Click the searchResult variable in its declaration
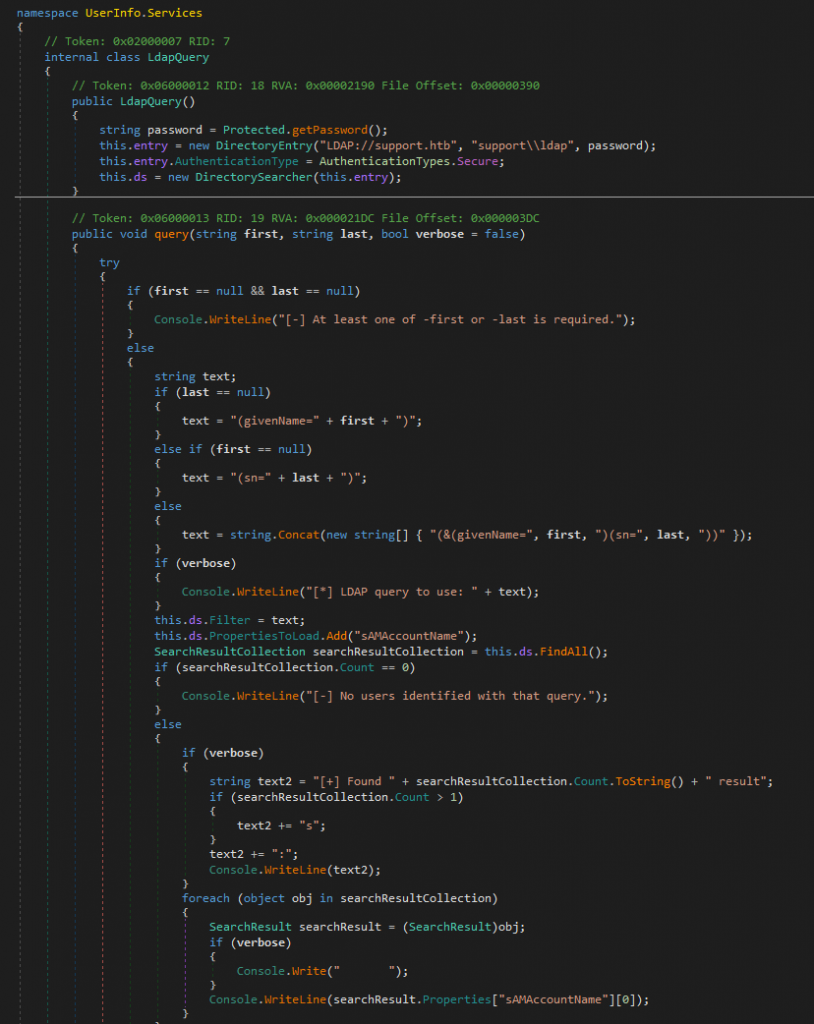 [x=336, y=926]
